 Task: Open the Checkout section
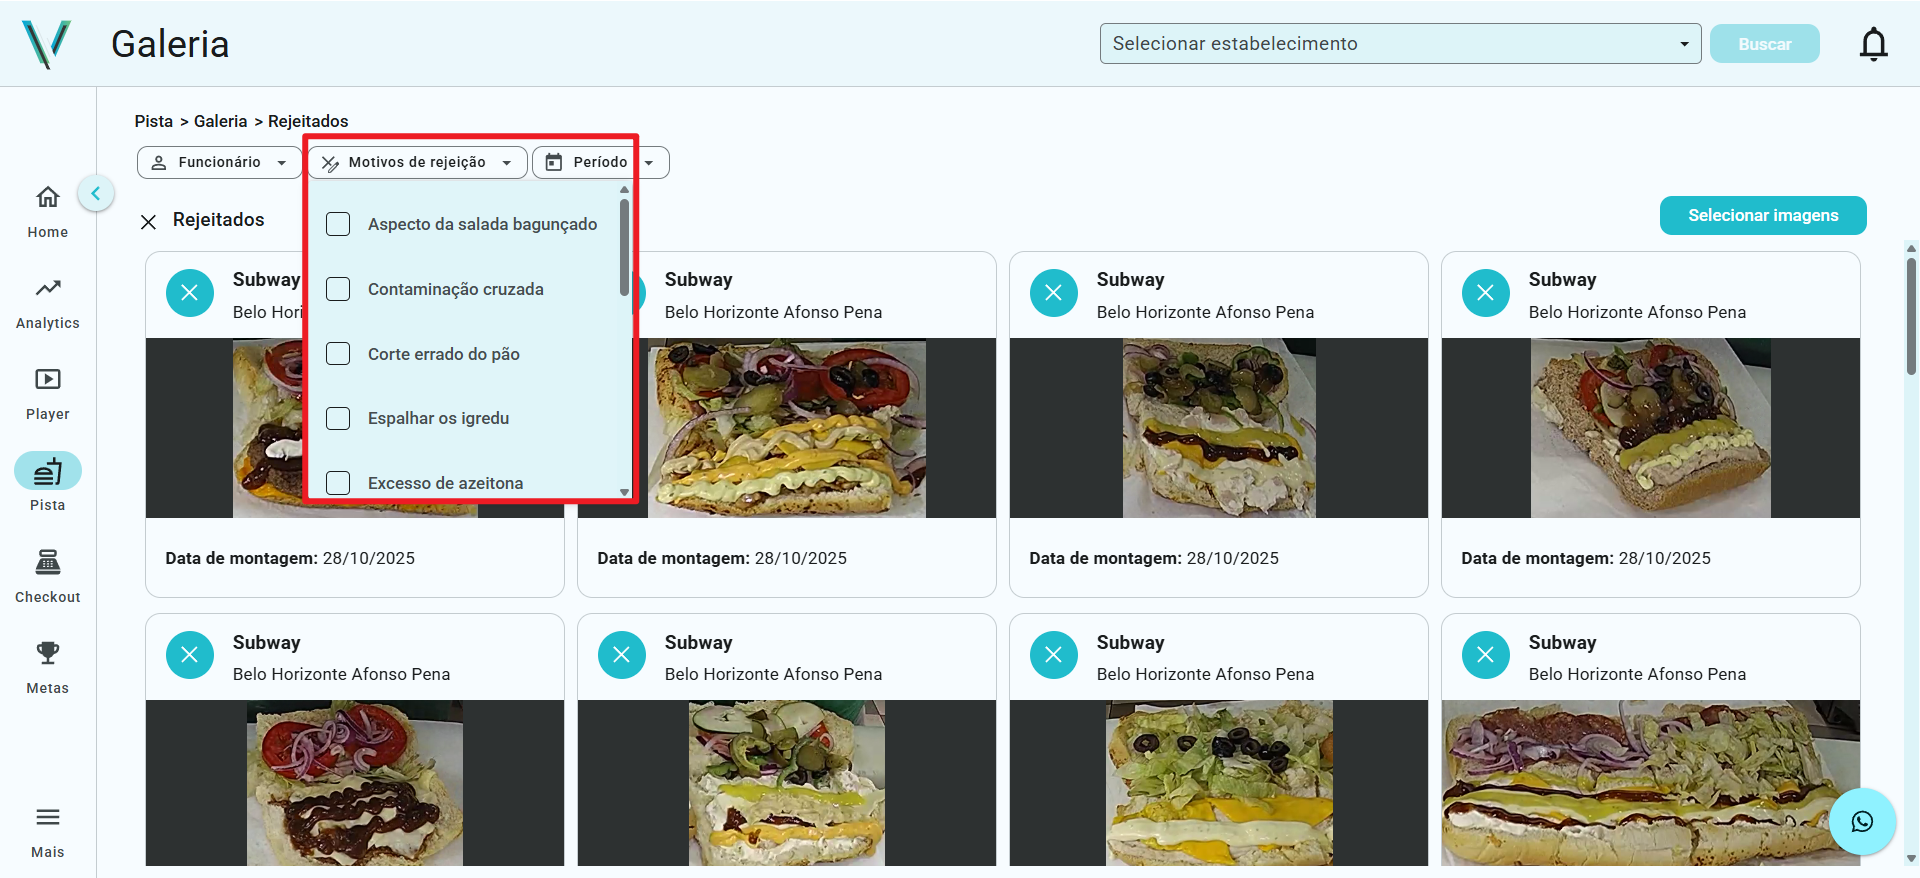[x=48, y=577]
